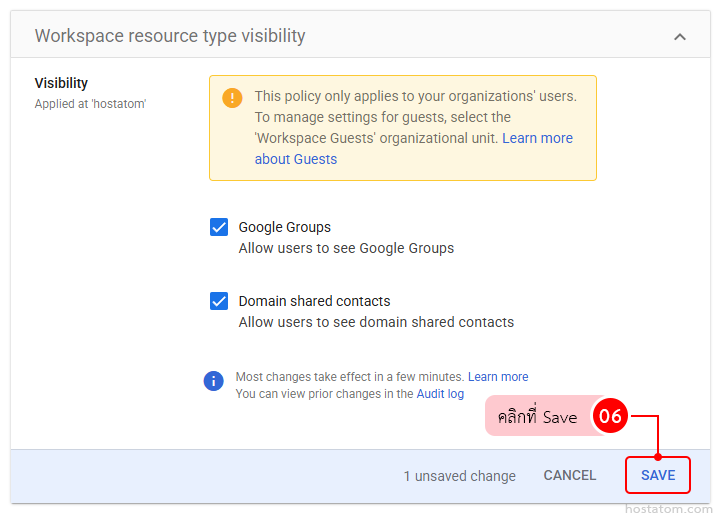Click the Google Groups label text
This screenshot has height=514, width=720.
point(285,227)
